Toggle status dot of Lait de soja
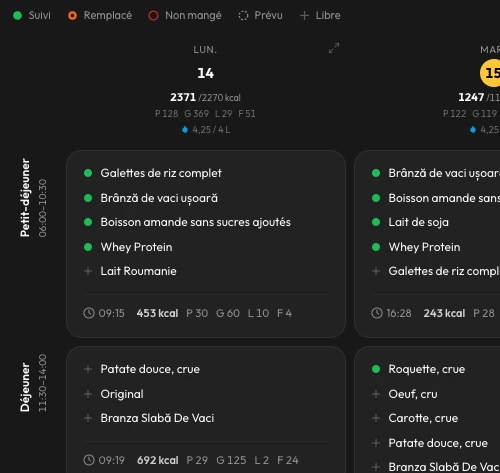Image resolution: width=500 pixels, height=473 pixels. coord(376,222)
